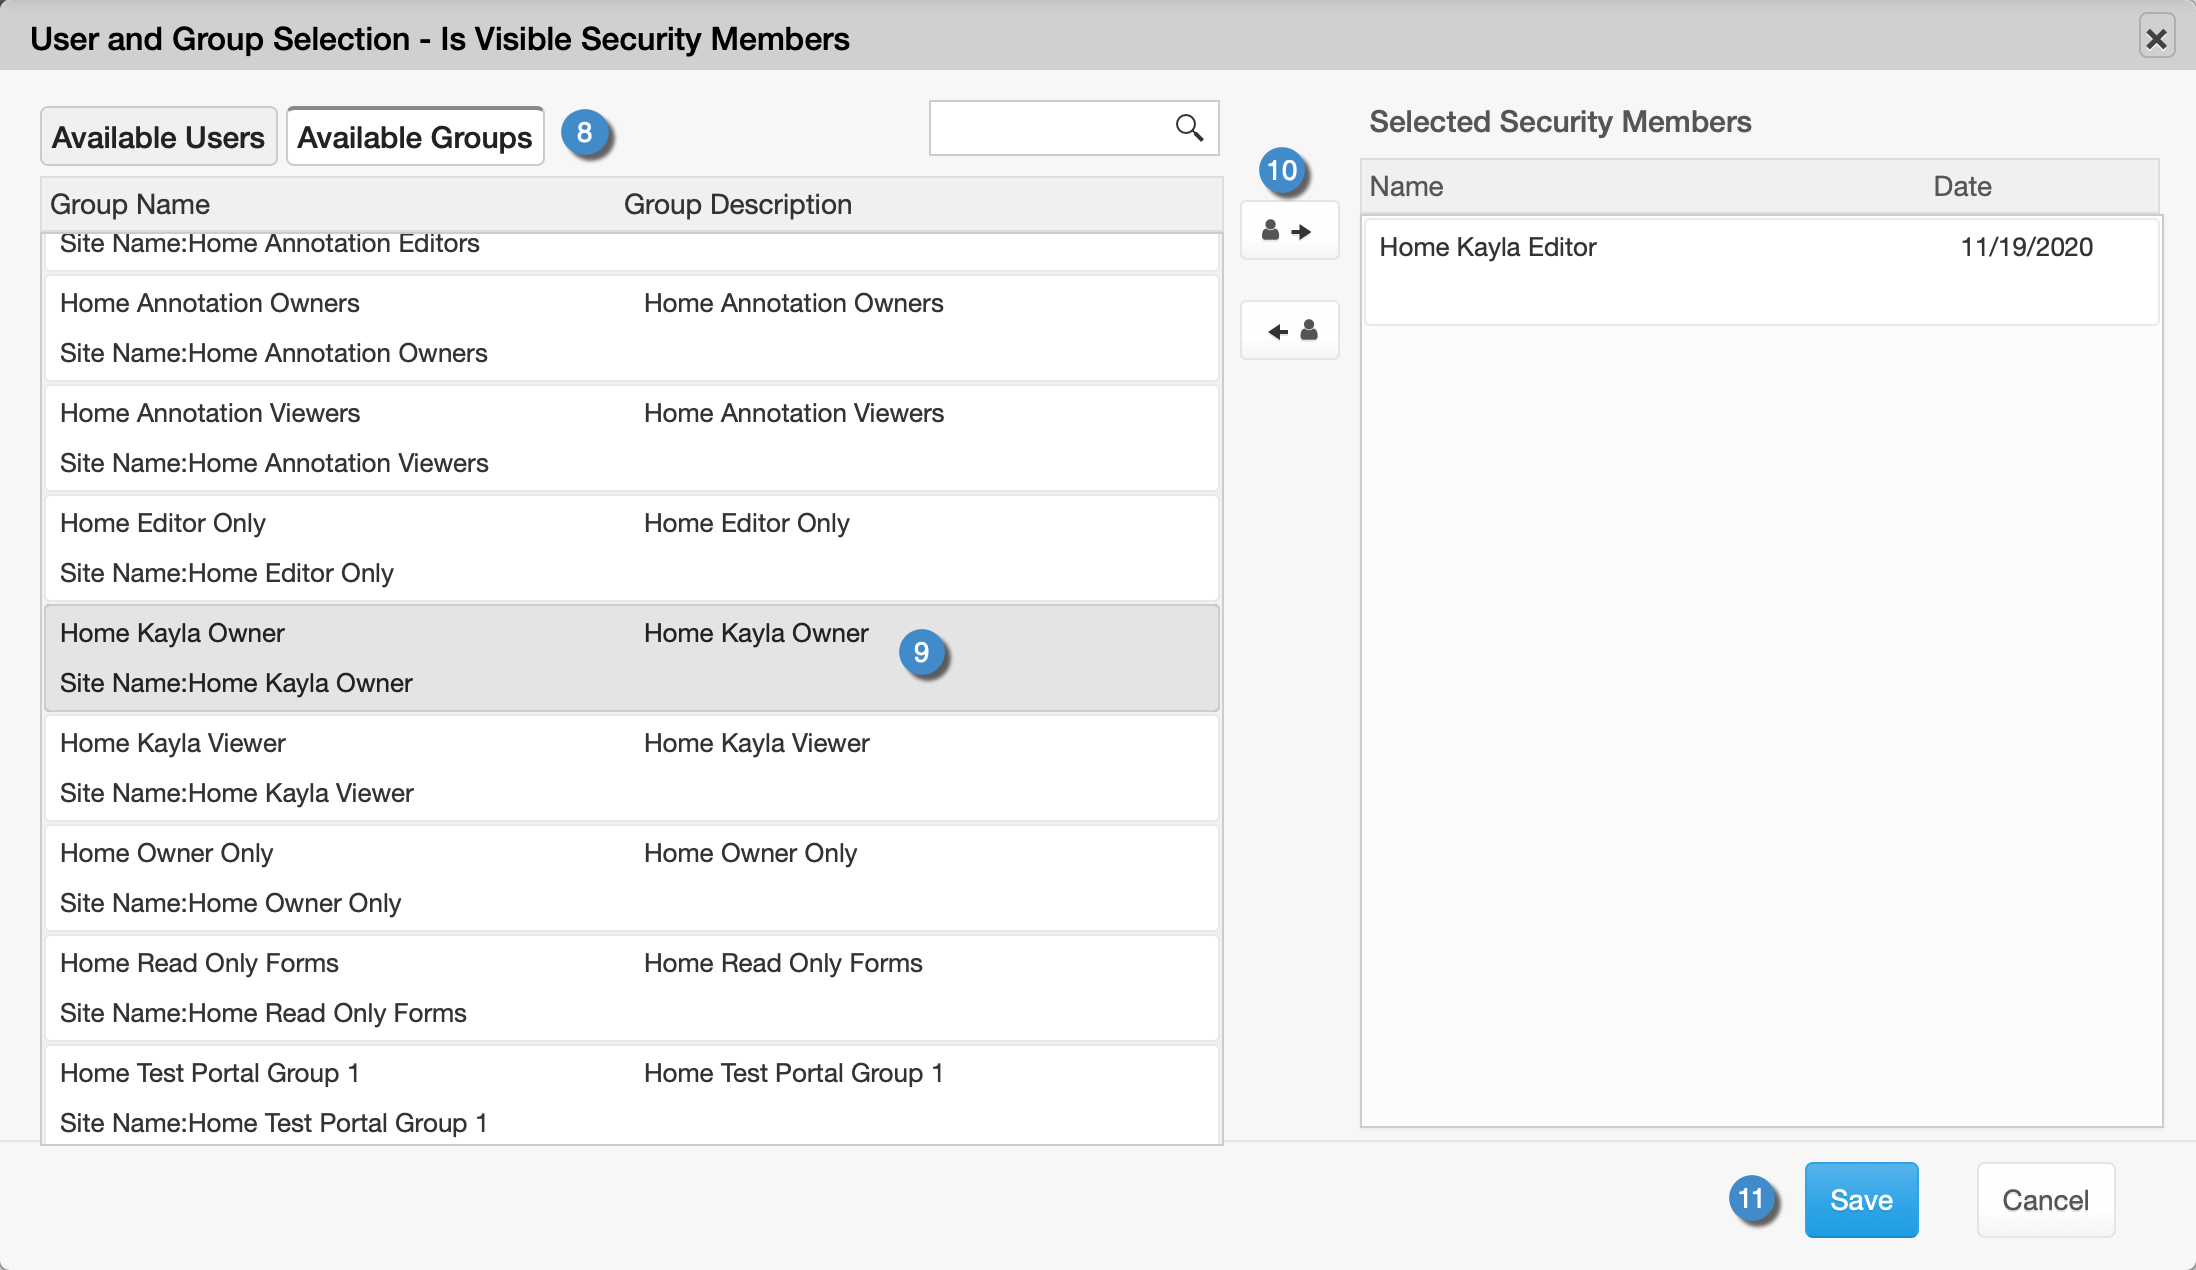Click the Date column header
The width and height of the screenshot is (2196, 1270).
[x=1961, y=186]
